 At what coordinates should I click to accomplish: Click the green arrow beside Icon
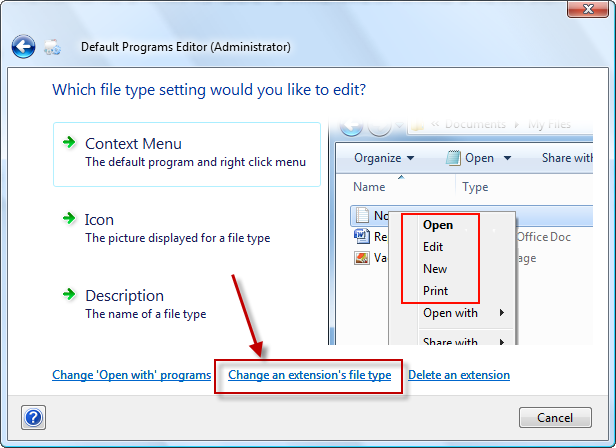69,218
